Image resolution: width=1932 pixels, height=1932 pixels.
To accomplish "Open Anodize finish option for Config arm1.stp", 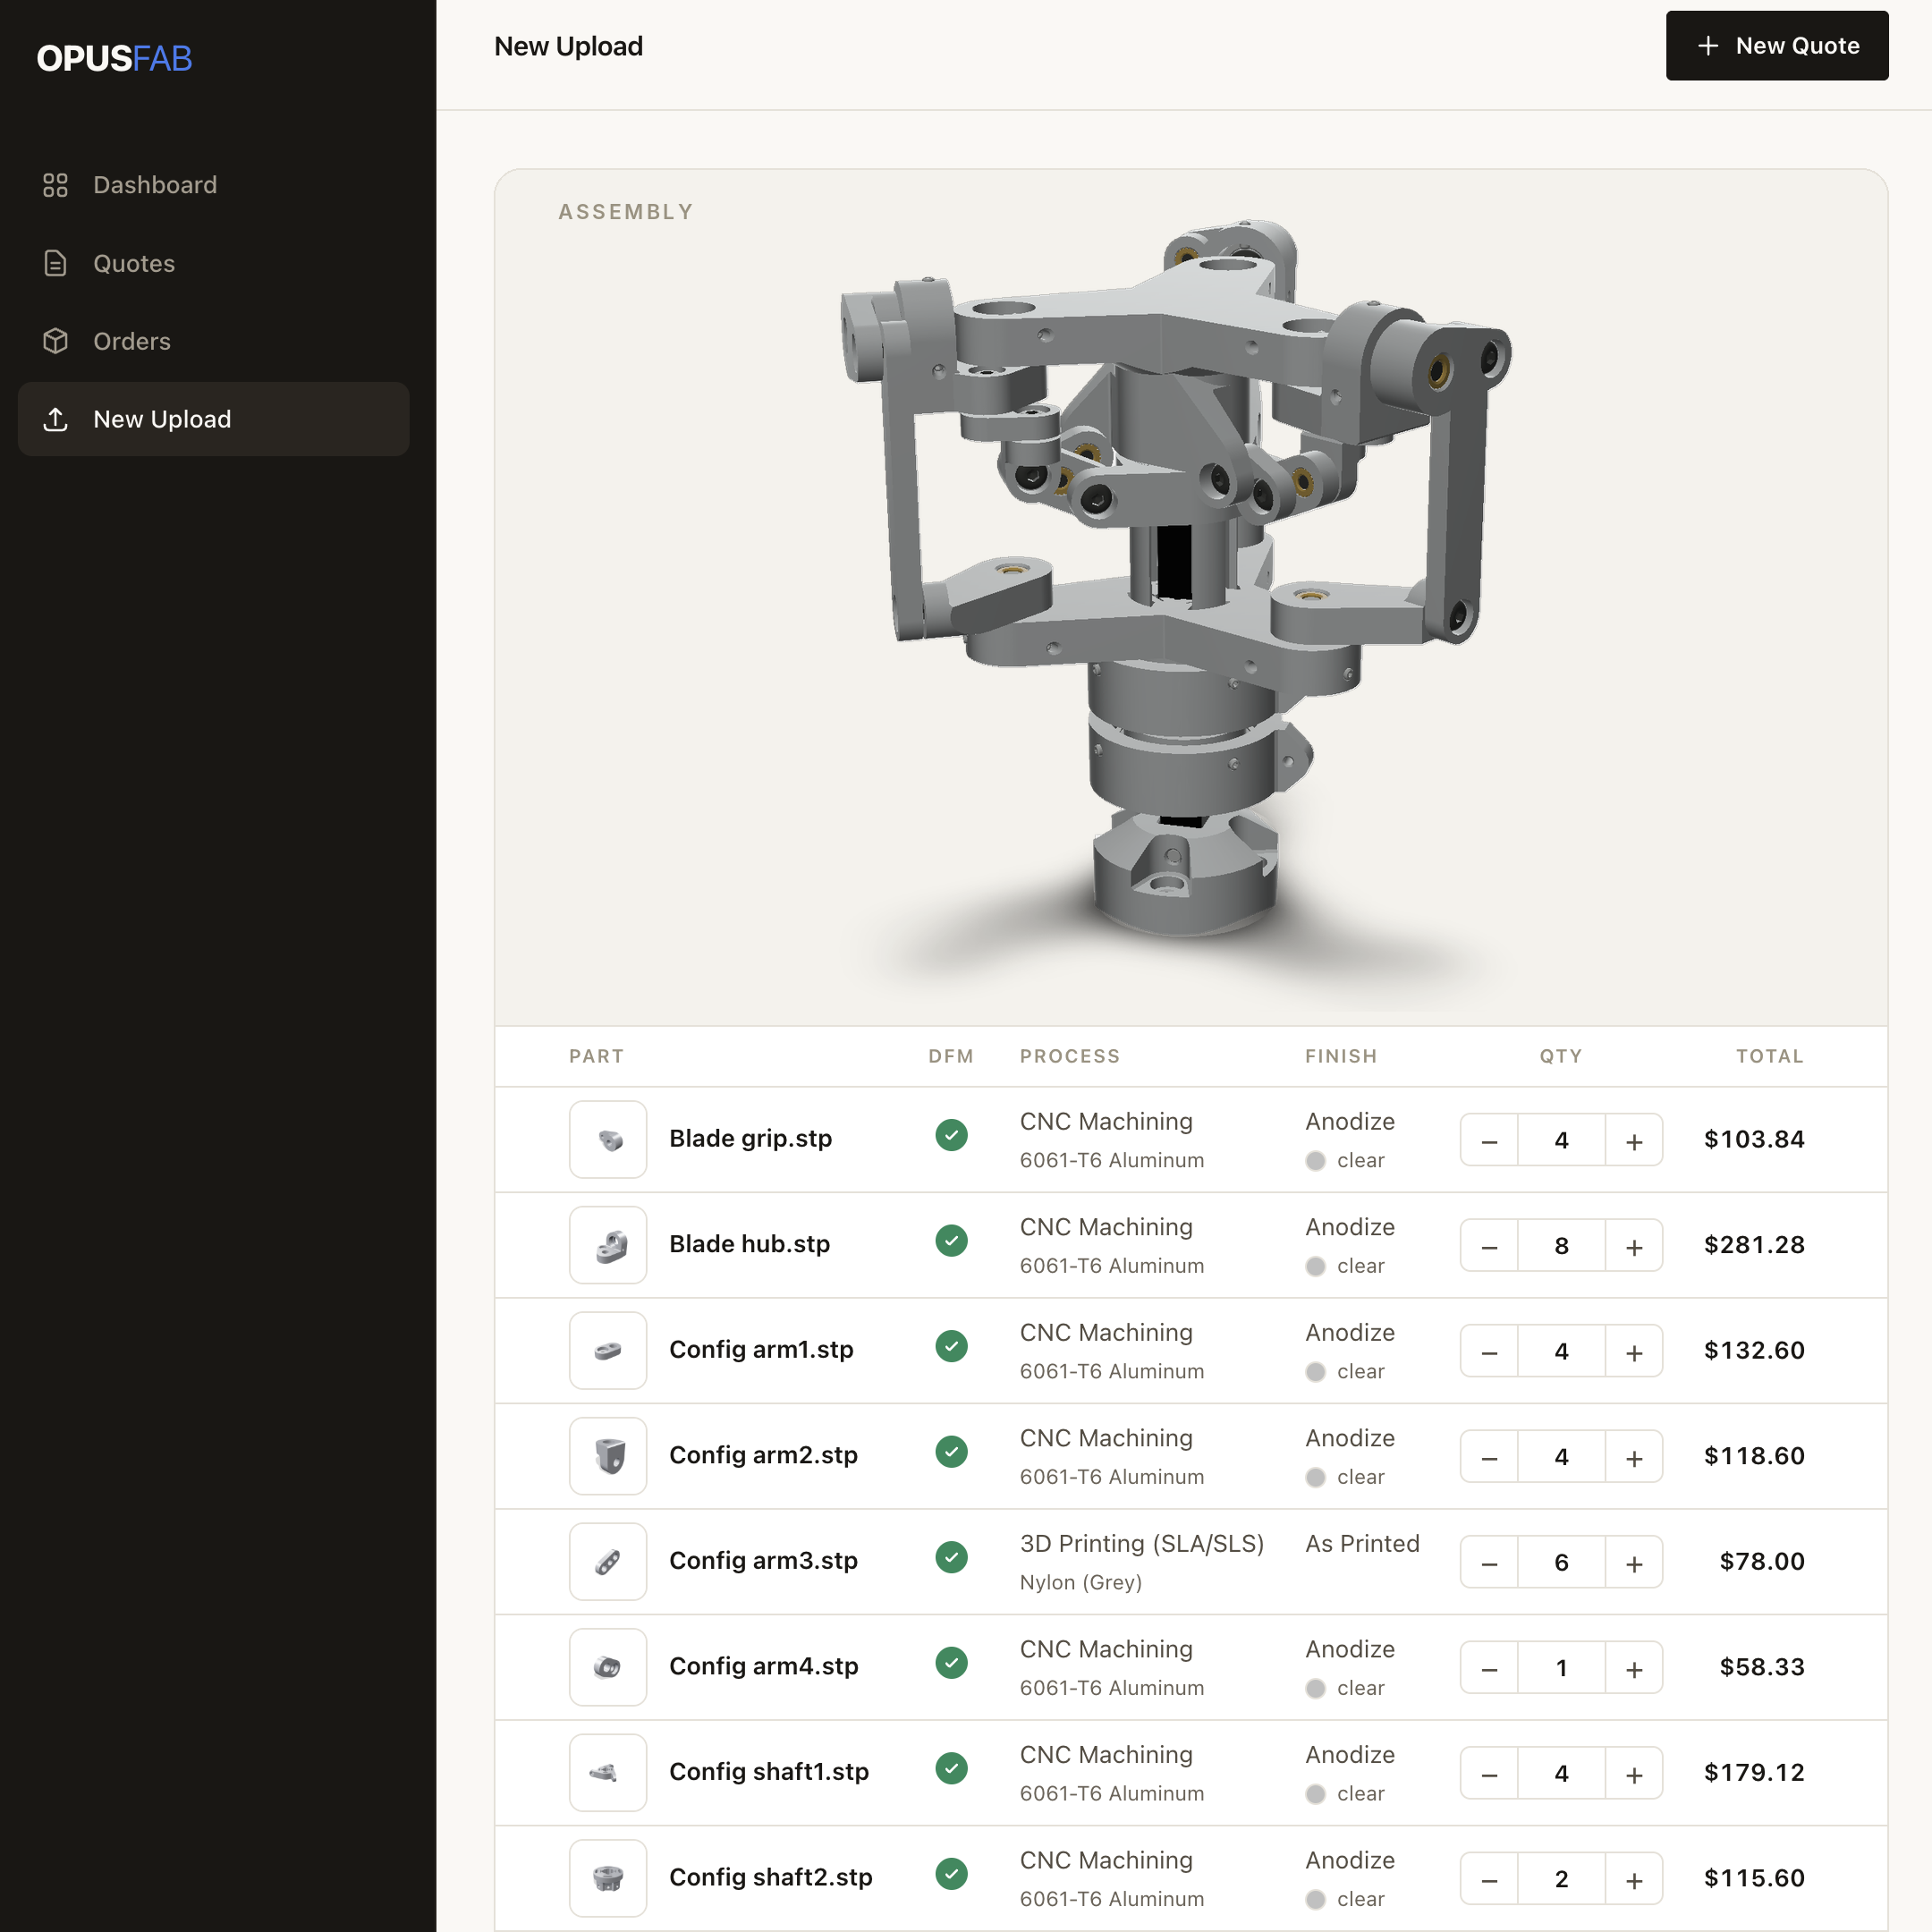I will (x=1350, y=1333).
